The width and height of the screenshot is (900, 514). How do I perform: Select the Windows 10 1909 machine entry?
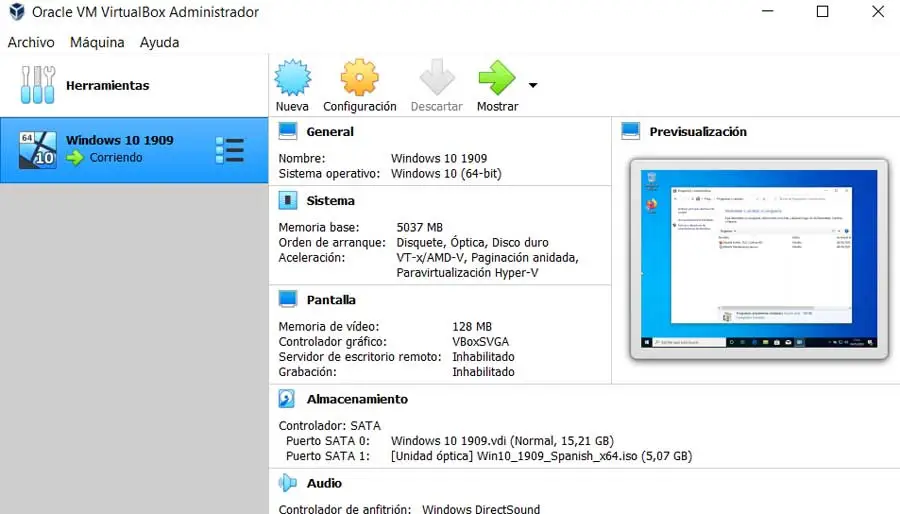tap(134, 150)
